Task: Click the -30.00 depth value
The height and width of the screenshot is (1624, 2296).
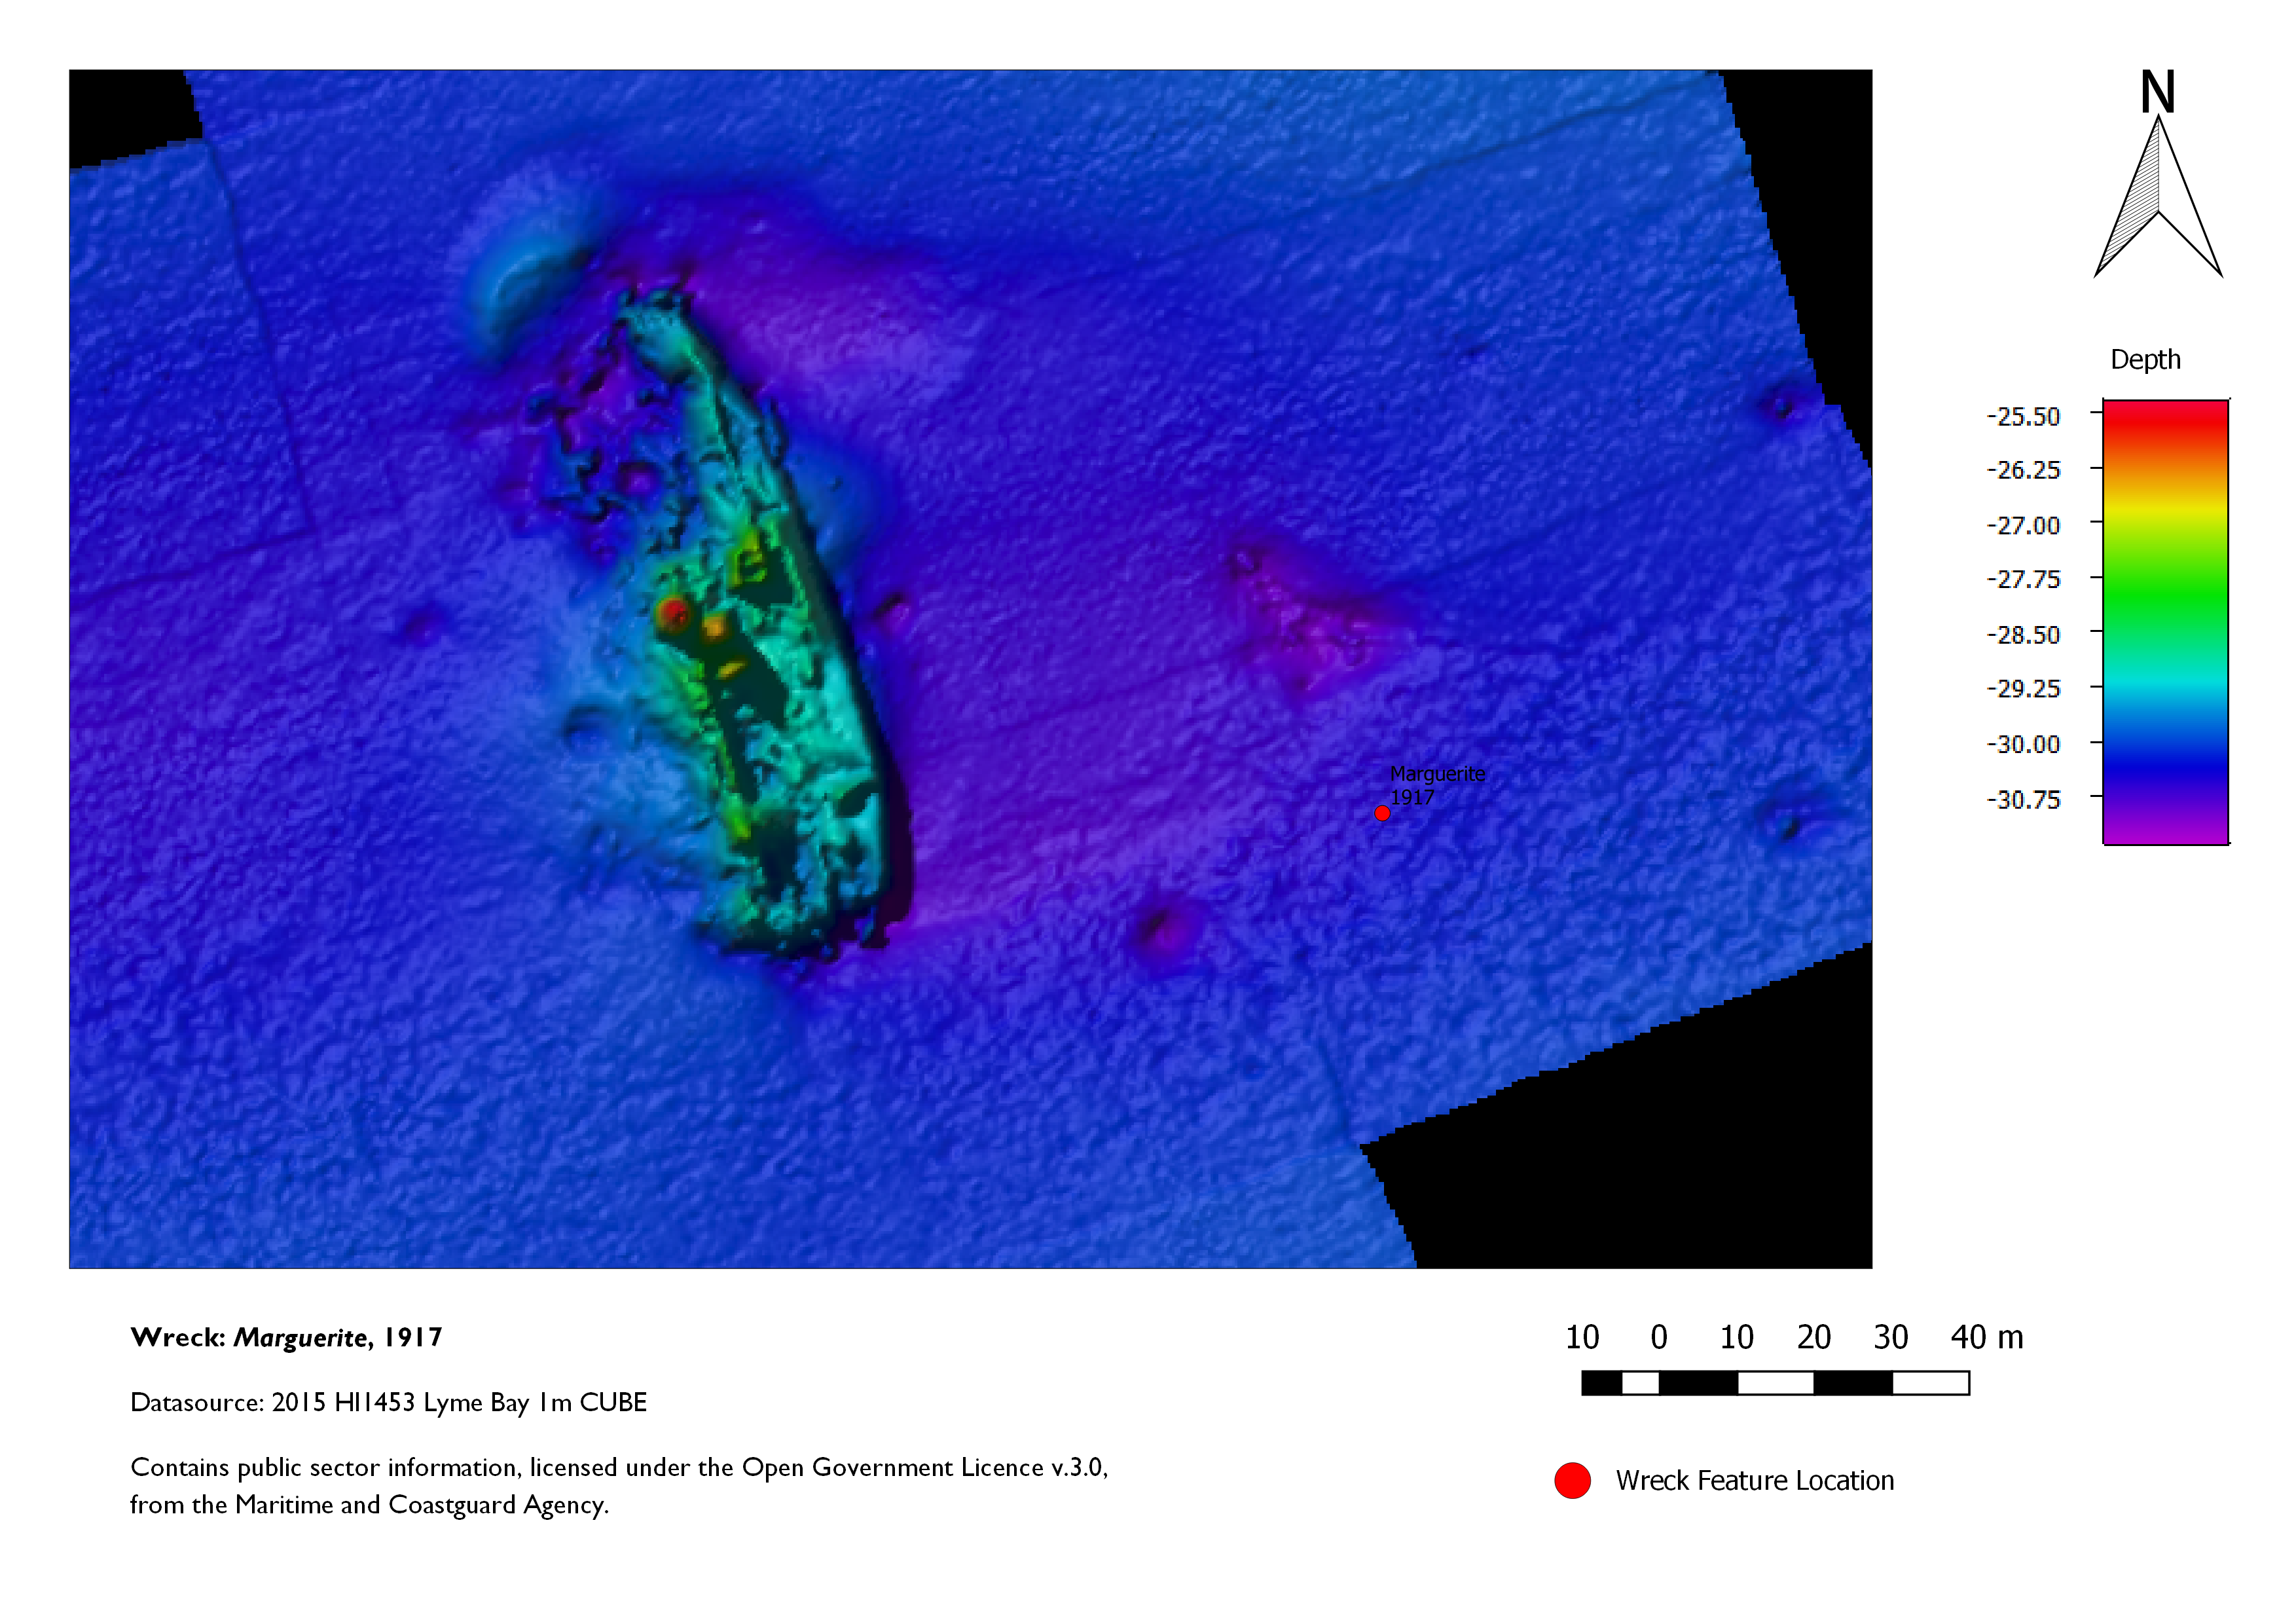Action: click(x=2023, y=744)
